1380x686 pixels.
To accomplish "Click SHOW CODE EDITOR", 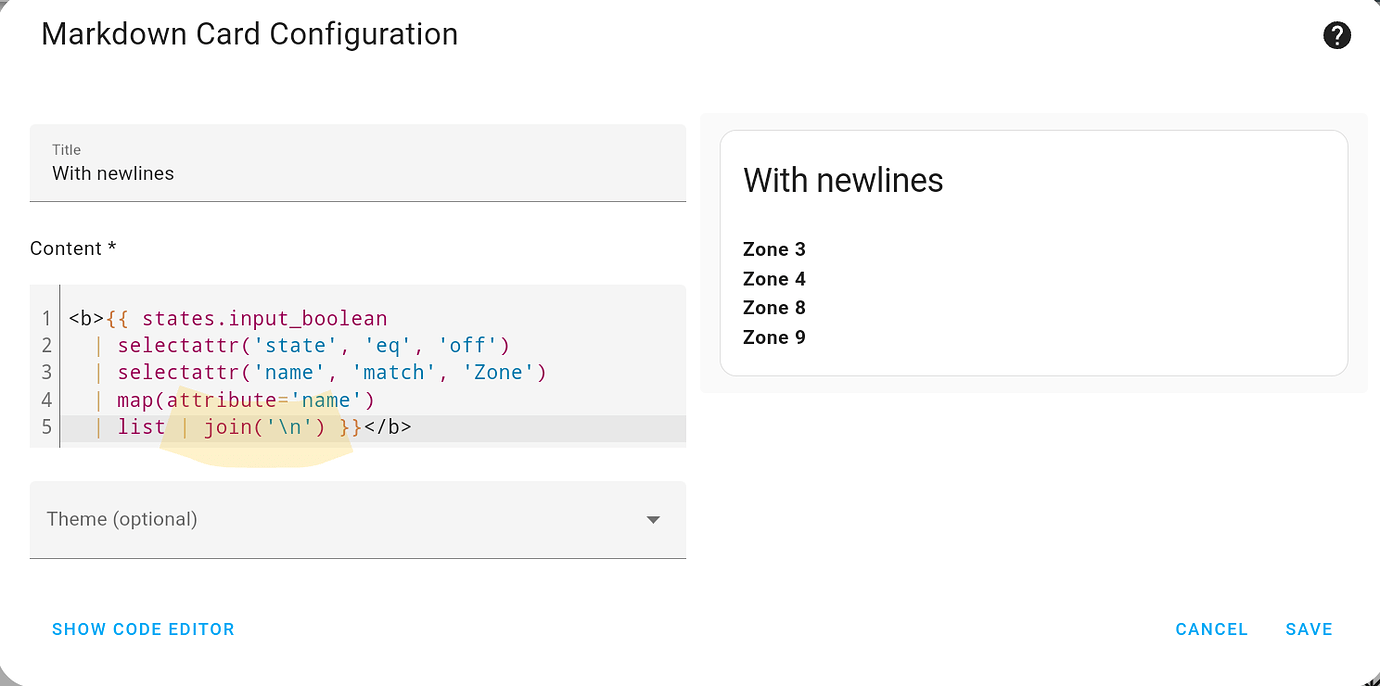I will (143, 629).
